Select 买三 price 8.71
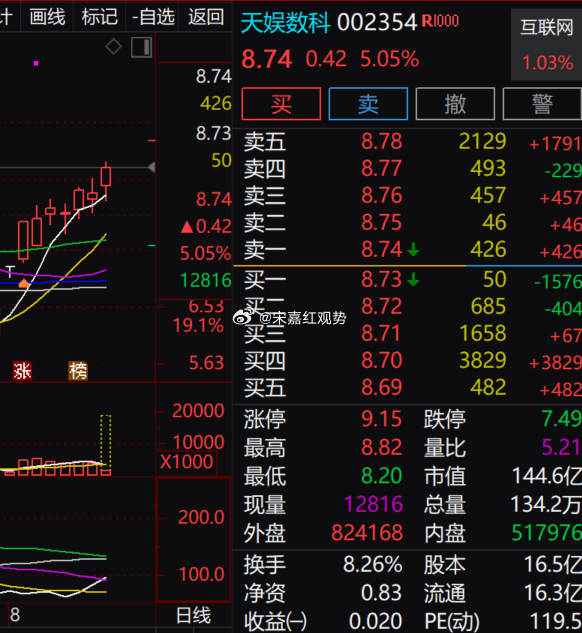The height and width of the screenshot is (633, 582). click(381, 333)
